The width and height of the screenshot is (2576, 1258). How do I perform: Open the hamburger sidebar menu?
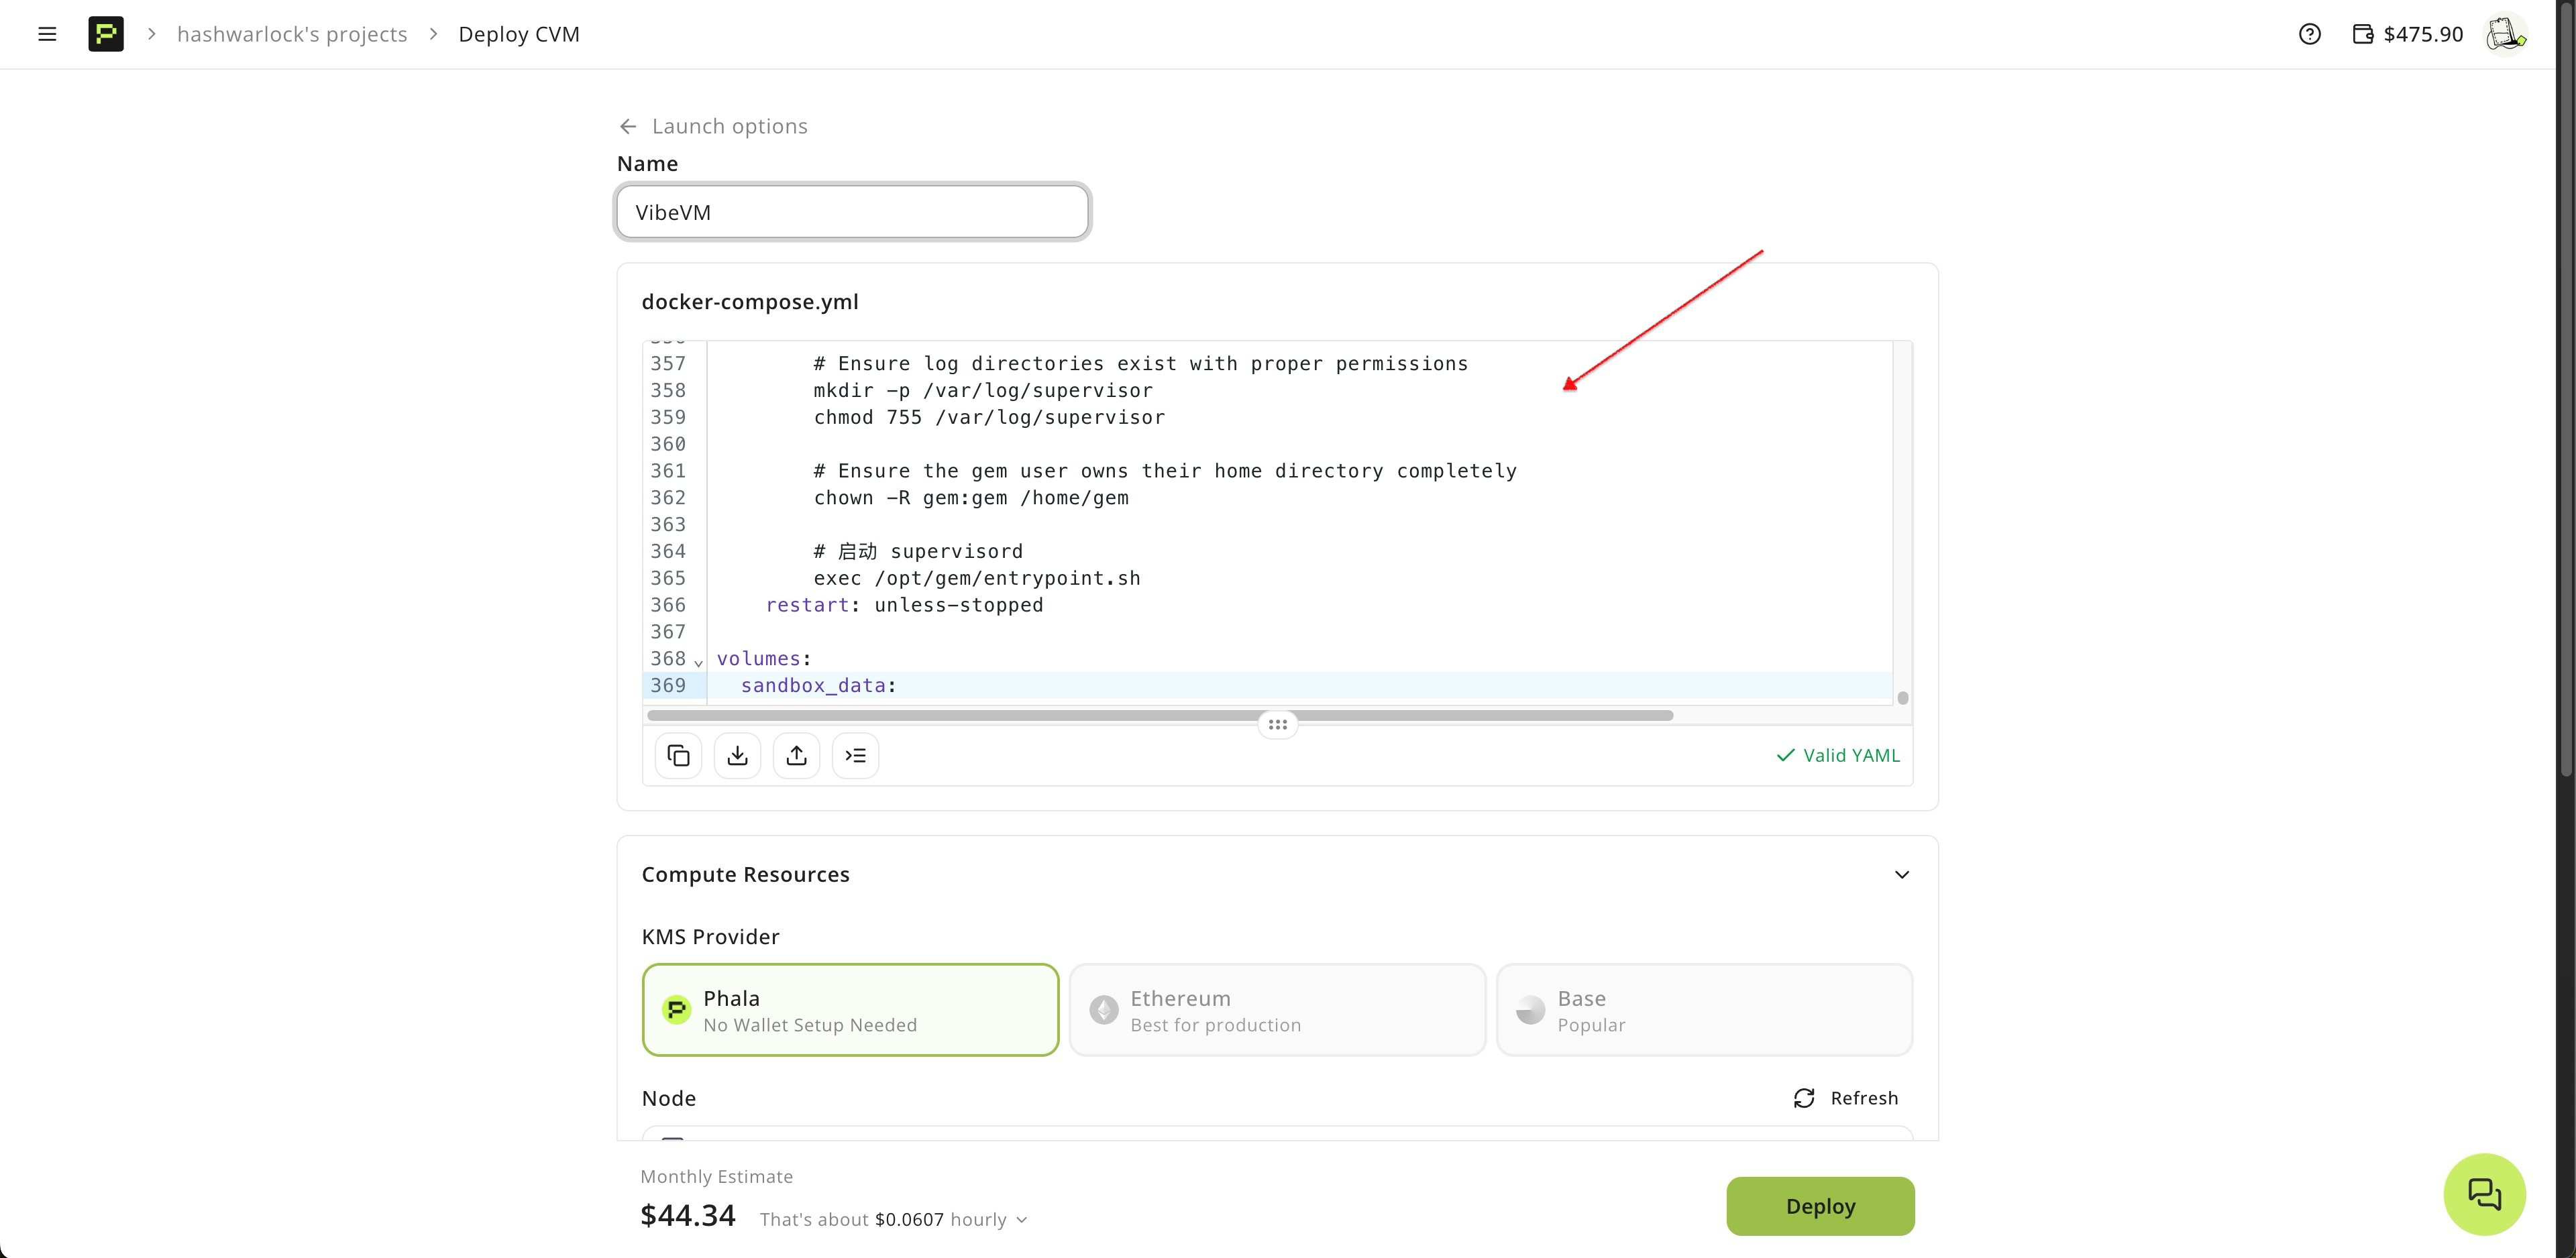pos(47,34)
